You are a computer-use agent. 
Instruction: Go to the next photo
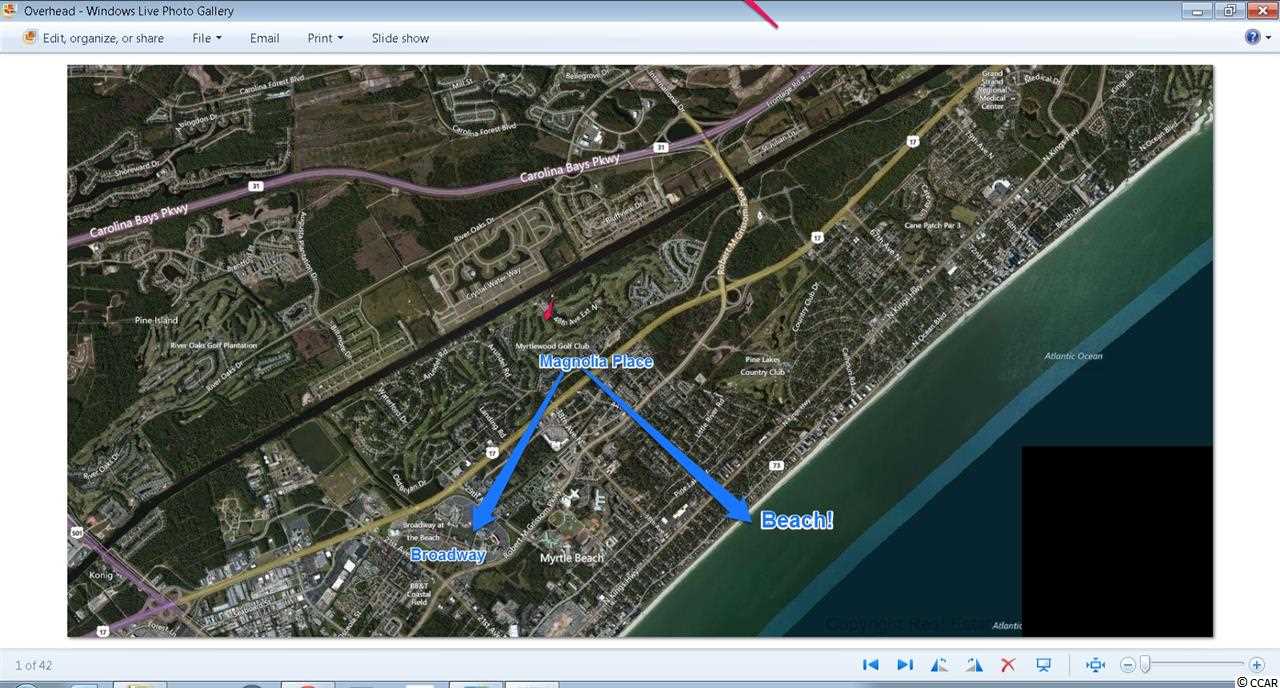tap(905, 665)
